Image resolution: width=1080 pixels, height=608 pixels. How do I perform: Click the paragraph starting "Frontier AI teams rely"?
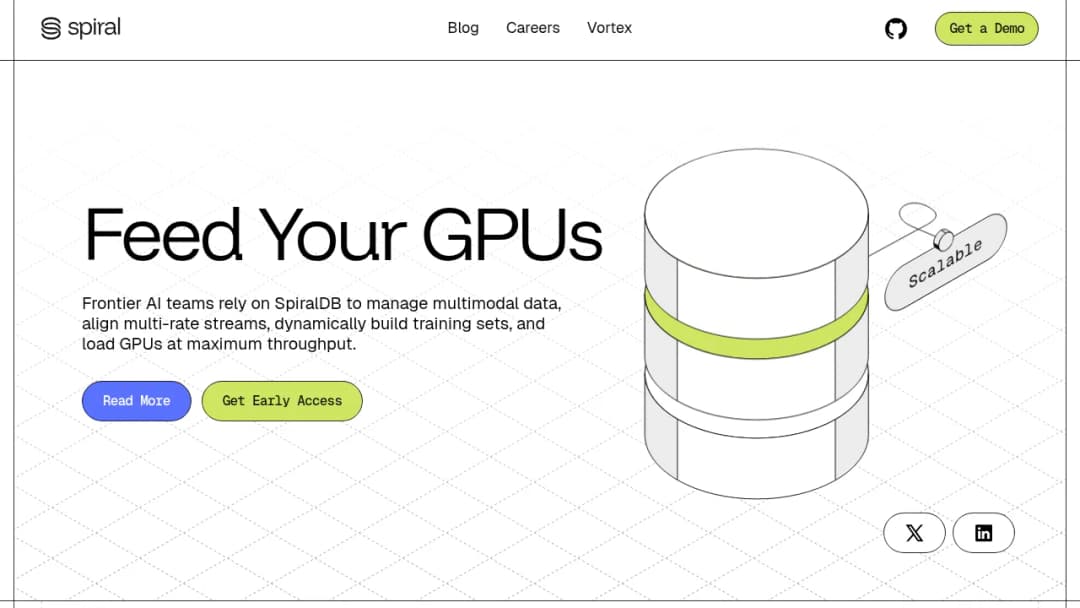322,324
